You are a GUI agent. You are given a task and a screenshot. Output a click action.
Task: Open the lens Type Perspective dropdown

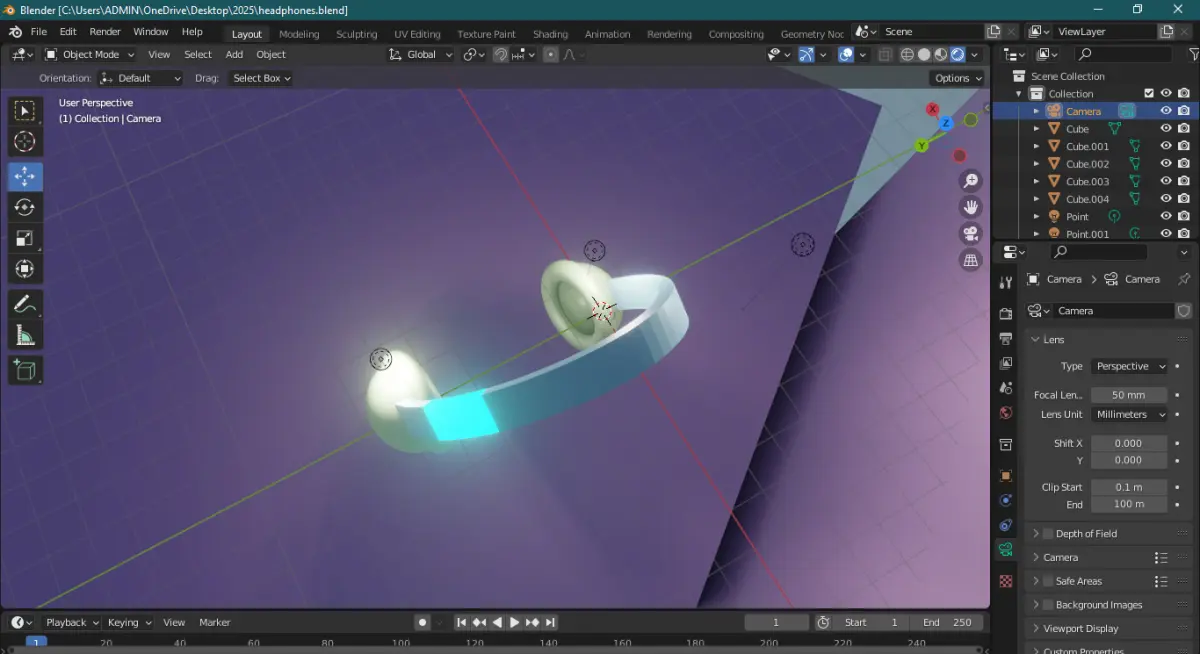point(1129,366)
